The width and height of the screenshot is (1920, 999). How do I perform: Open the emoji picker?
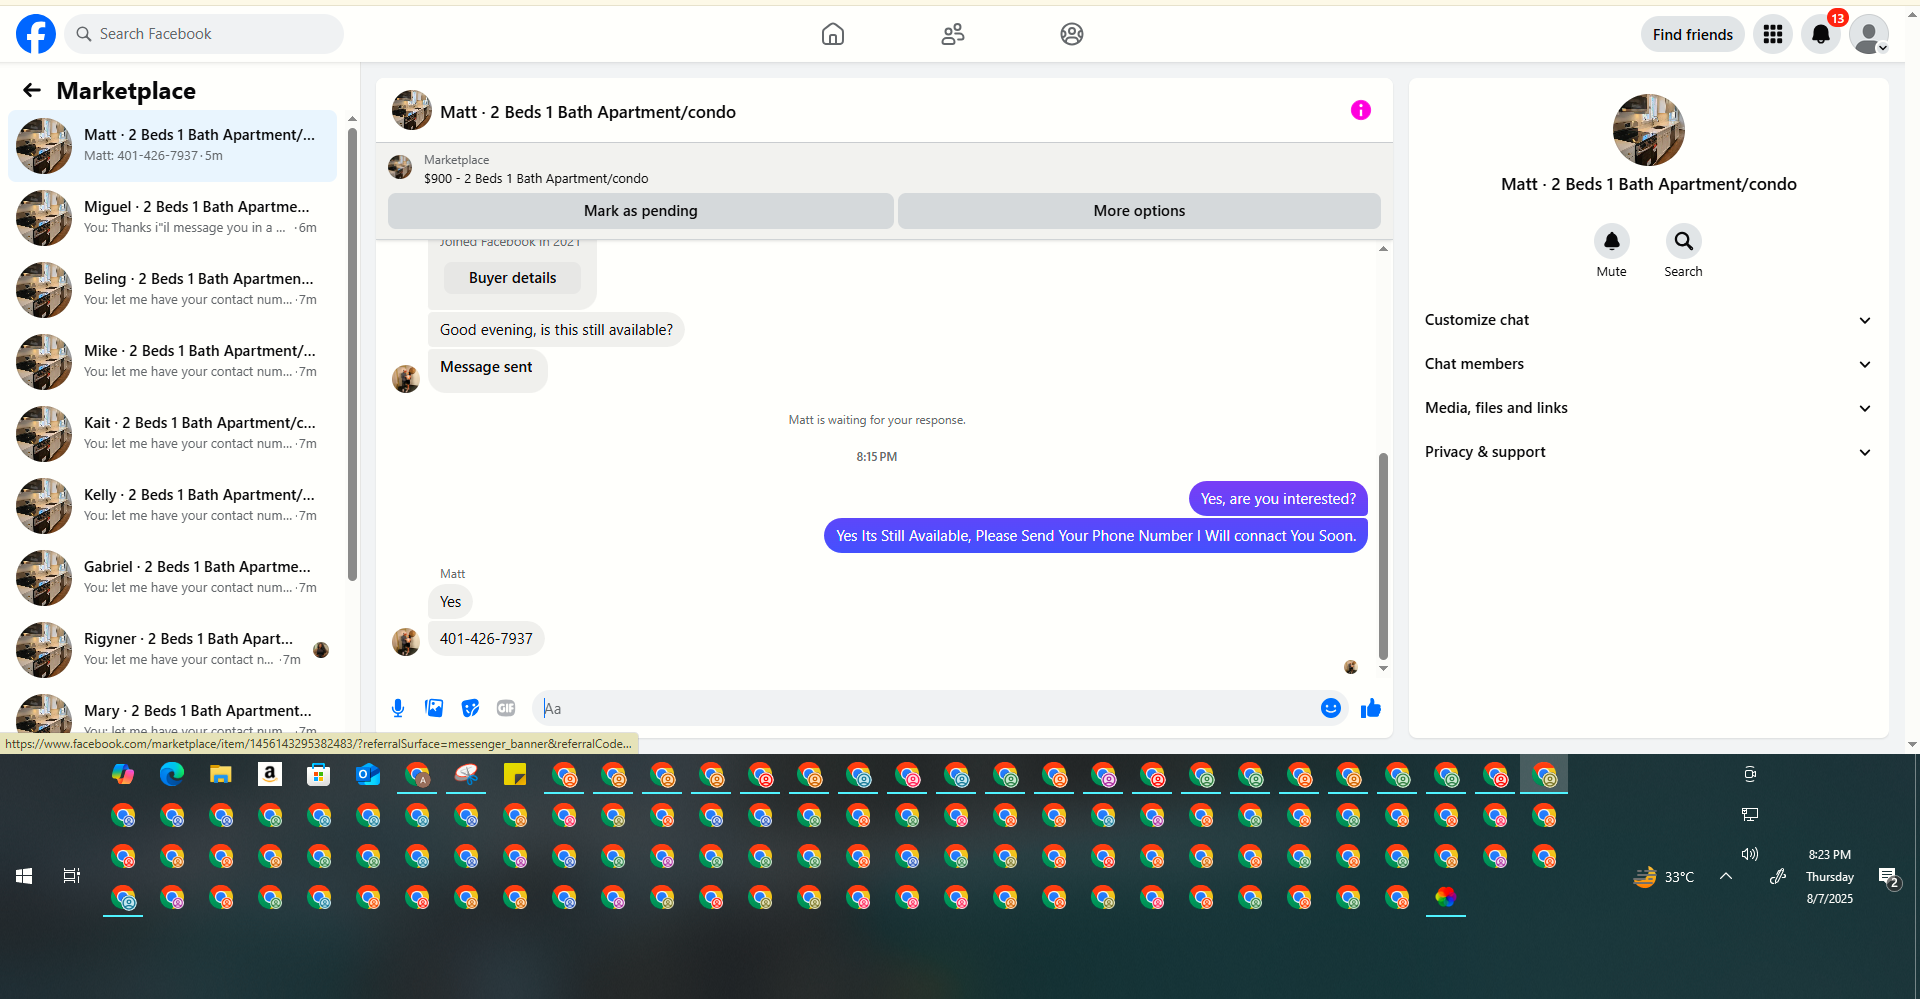(x=1331, y=708)
